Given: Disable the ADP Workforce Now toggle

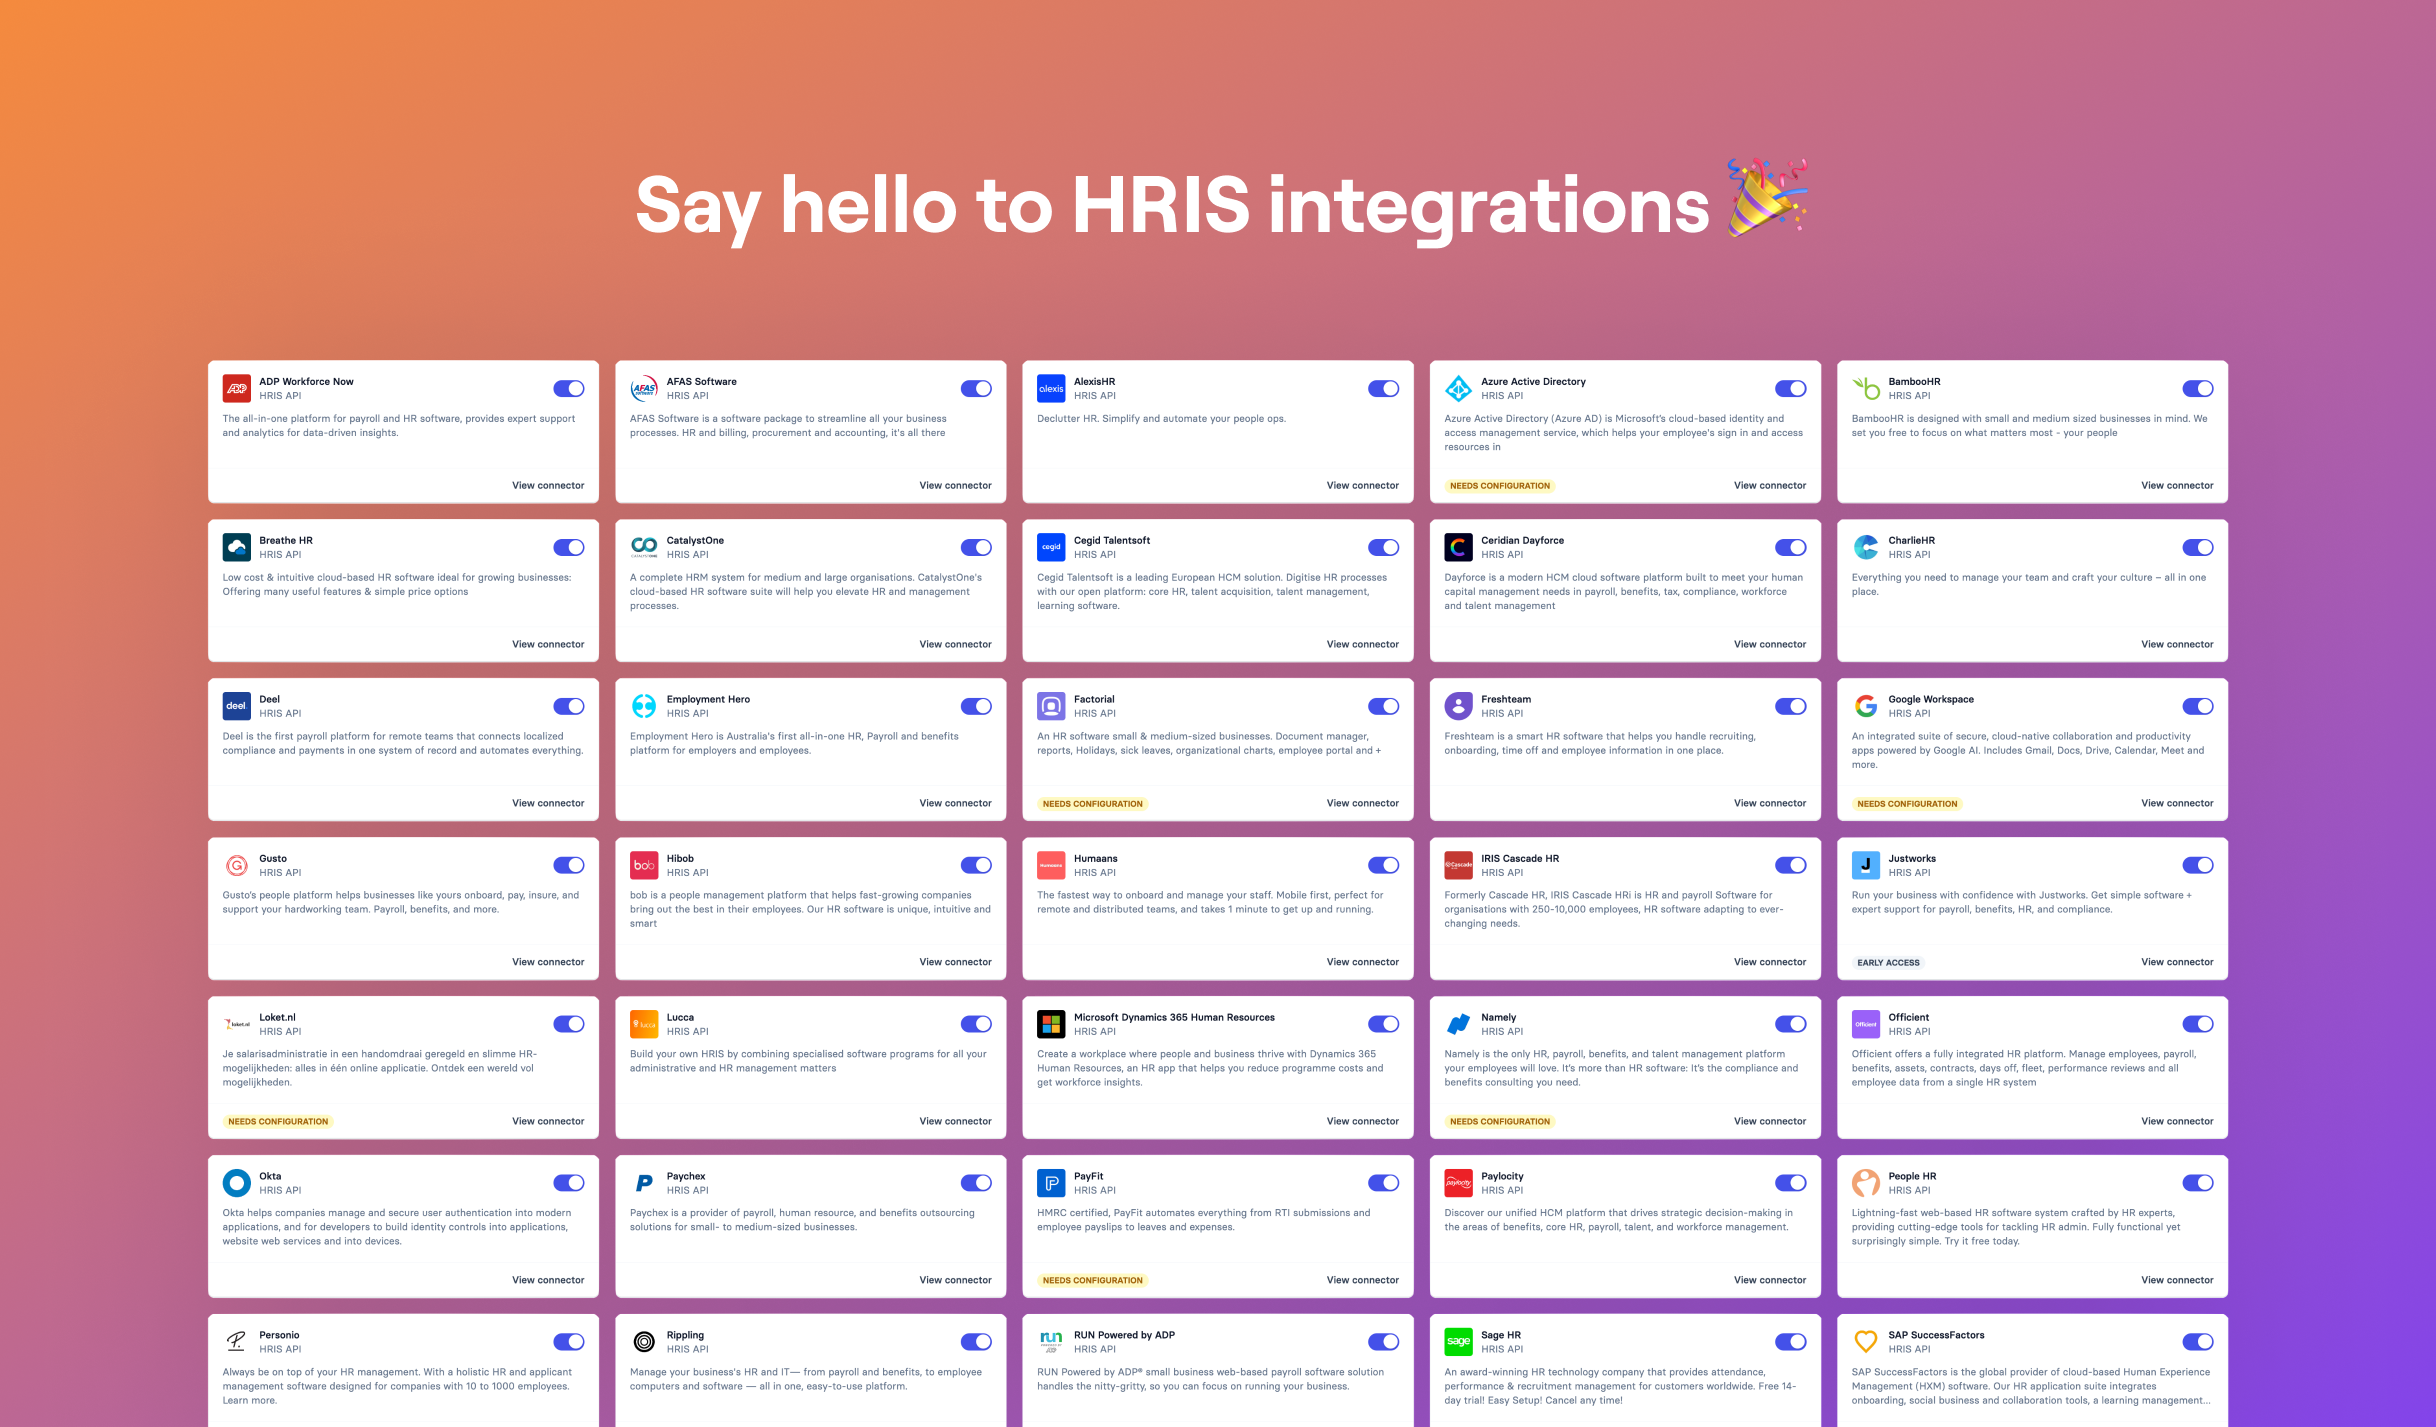Looking at the screenshot, I should [x=569, y=388].
